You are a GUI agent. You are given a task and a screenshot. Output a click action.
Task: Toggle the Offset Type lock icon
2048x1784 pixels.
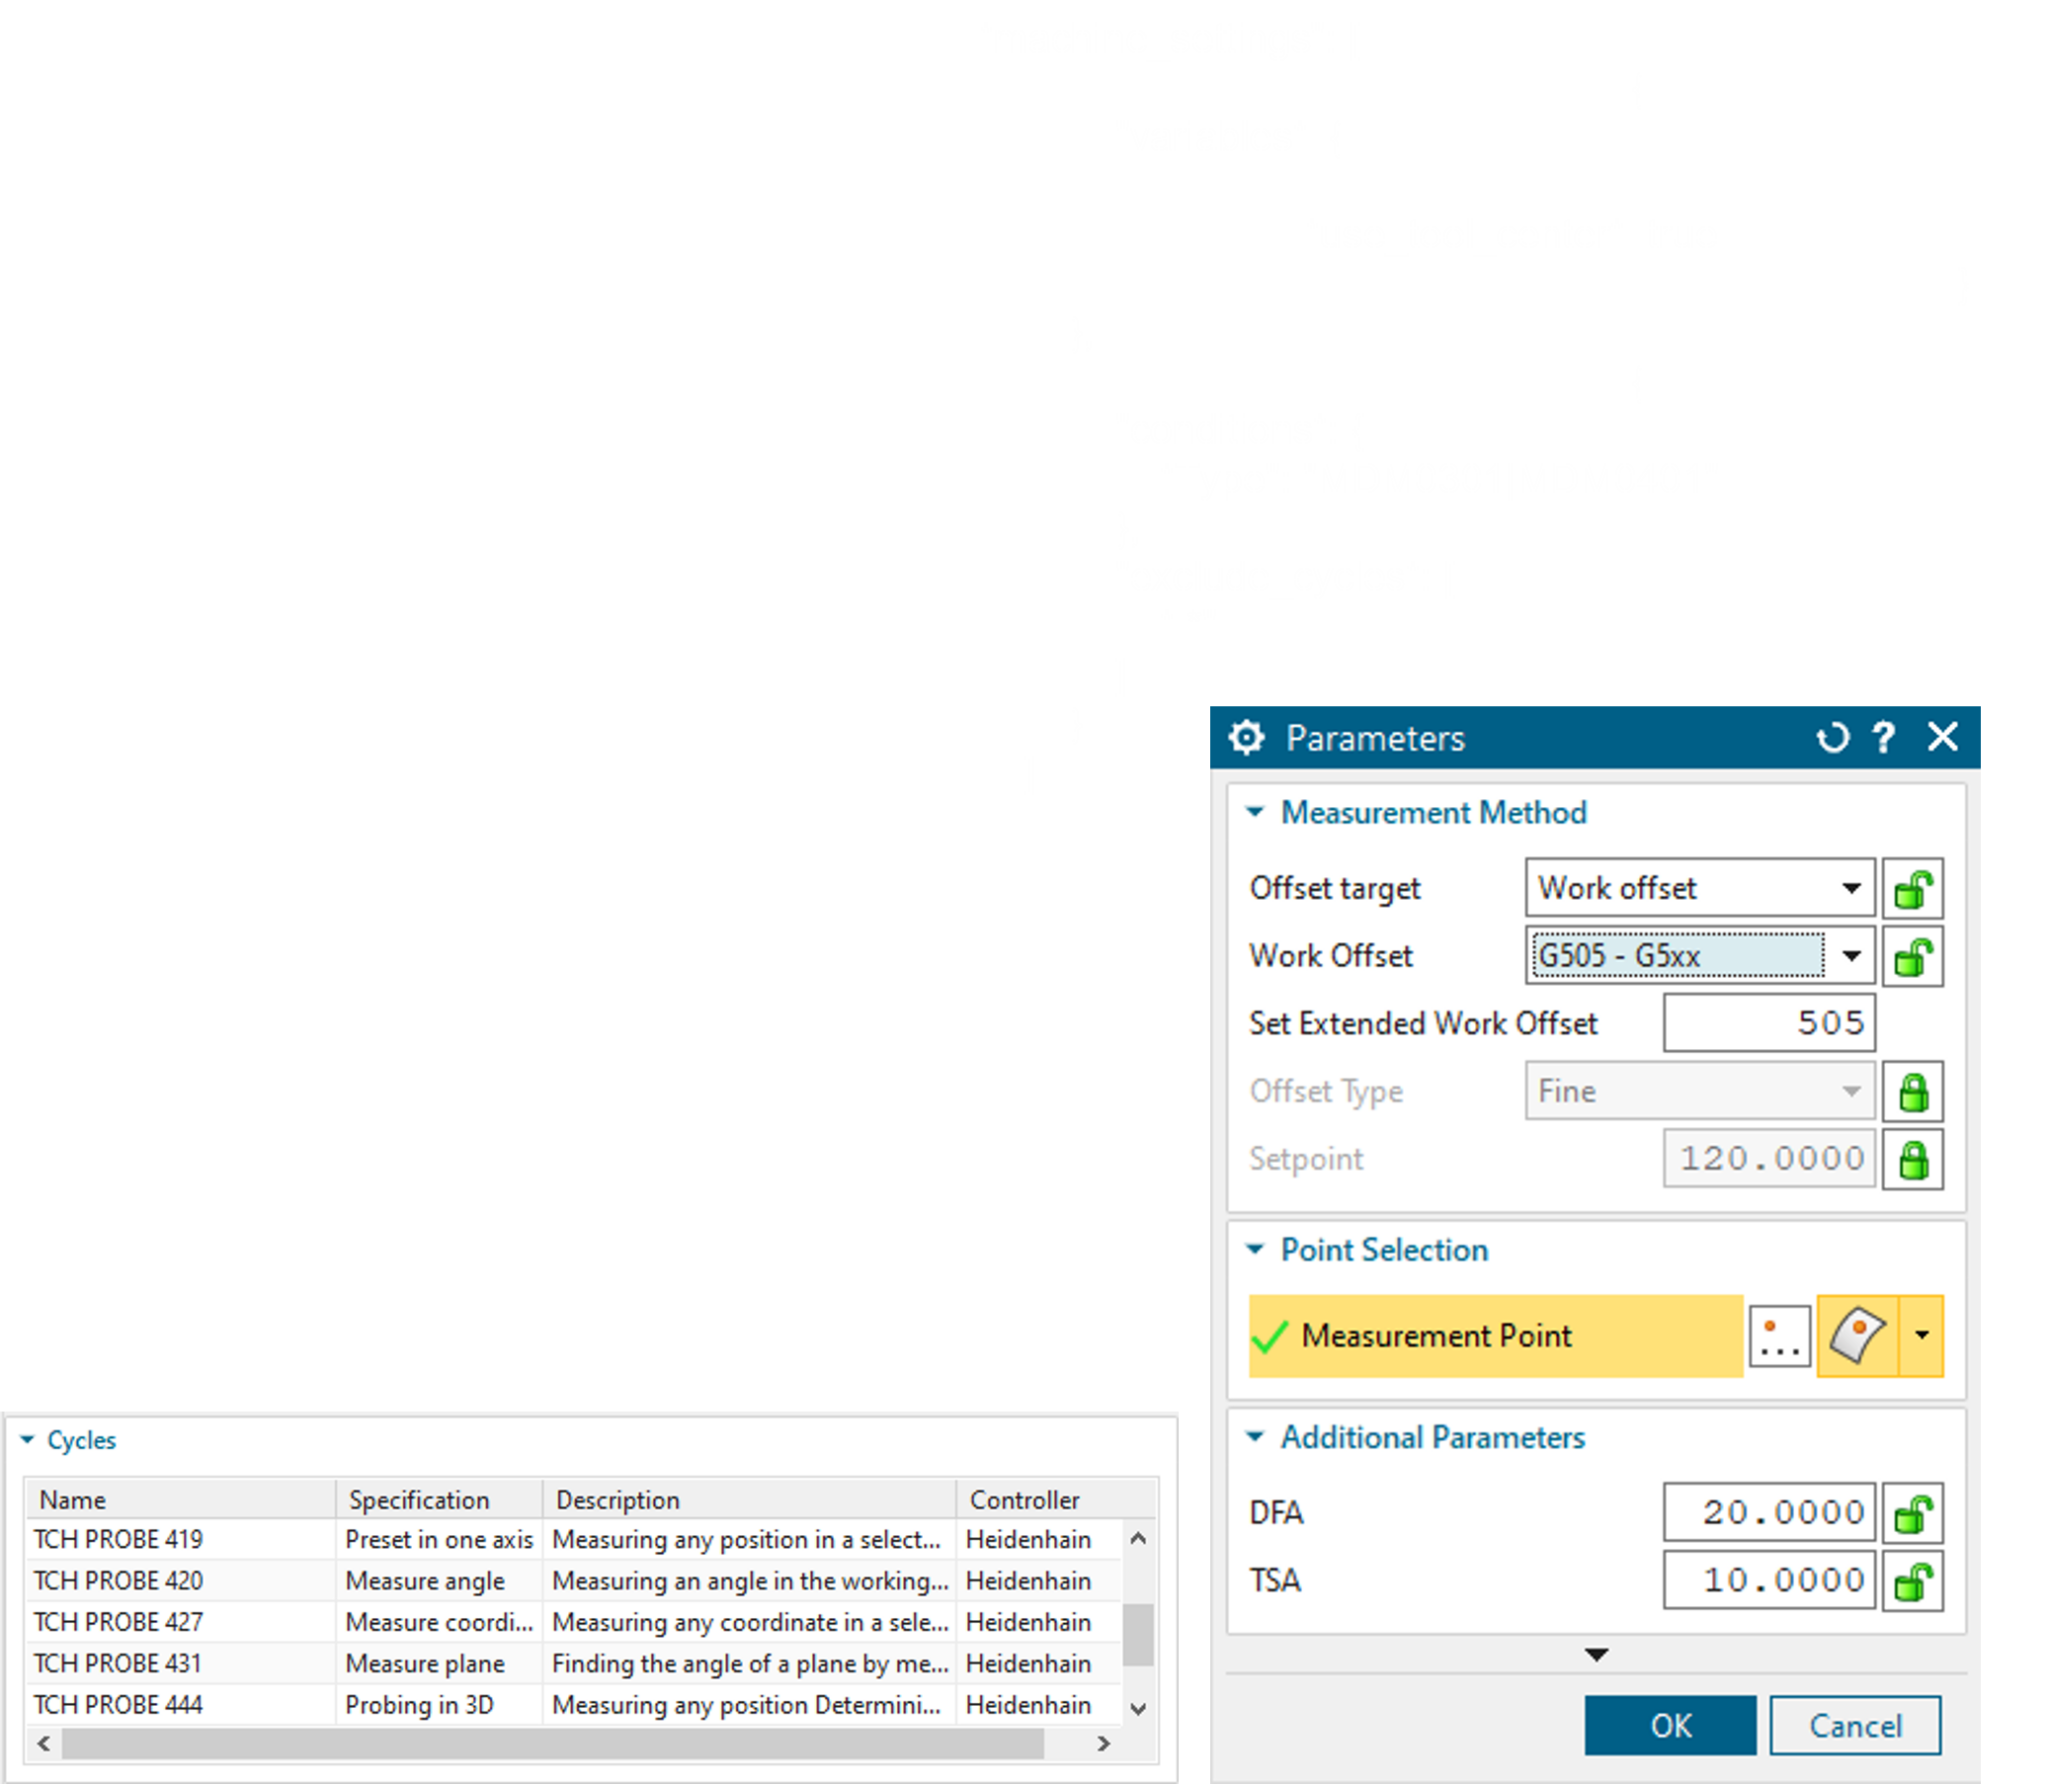[1912, 1091]
